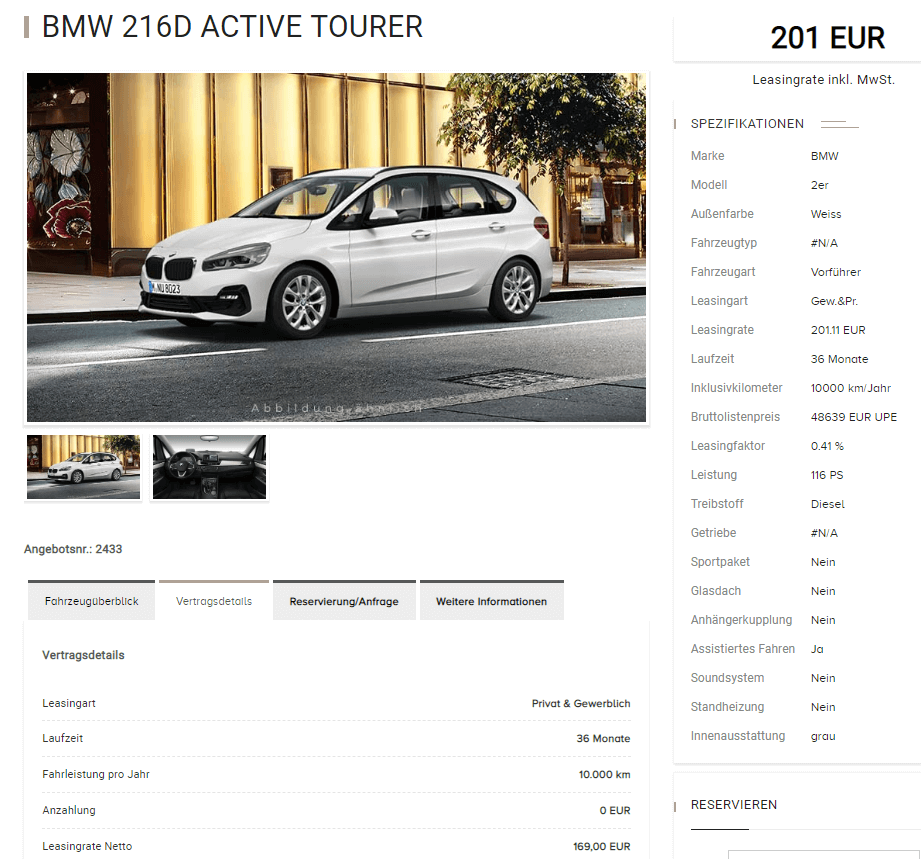The height and width of the screenshot is (859, 921).
Task: Click the Laufzeit label in Spezifikationen
Action: (x=712, y=359)
